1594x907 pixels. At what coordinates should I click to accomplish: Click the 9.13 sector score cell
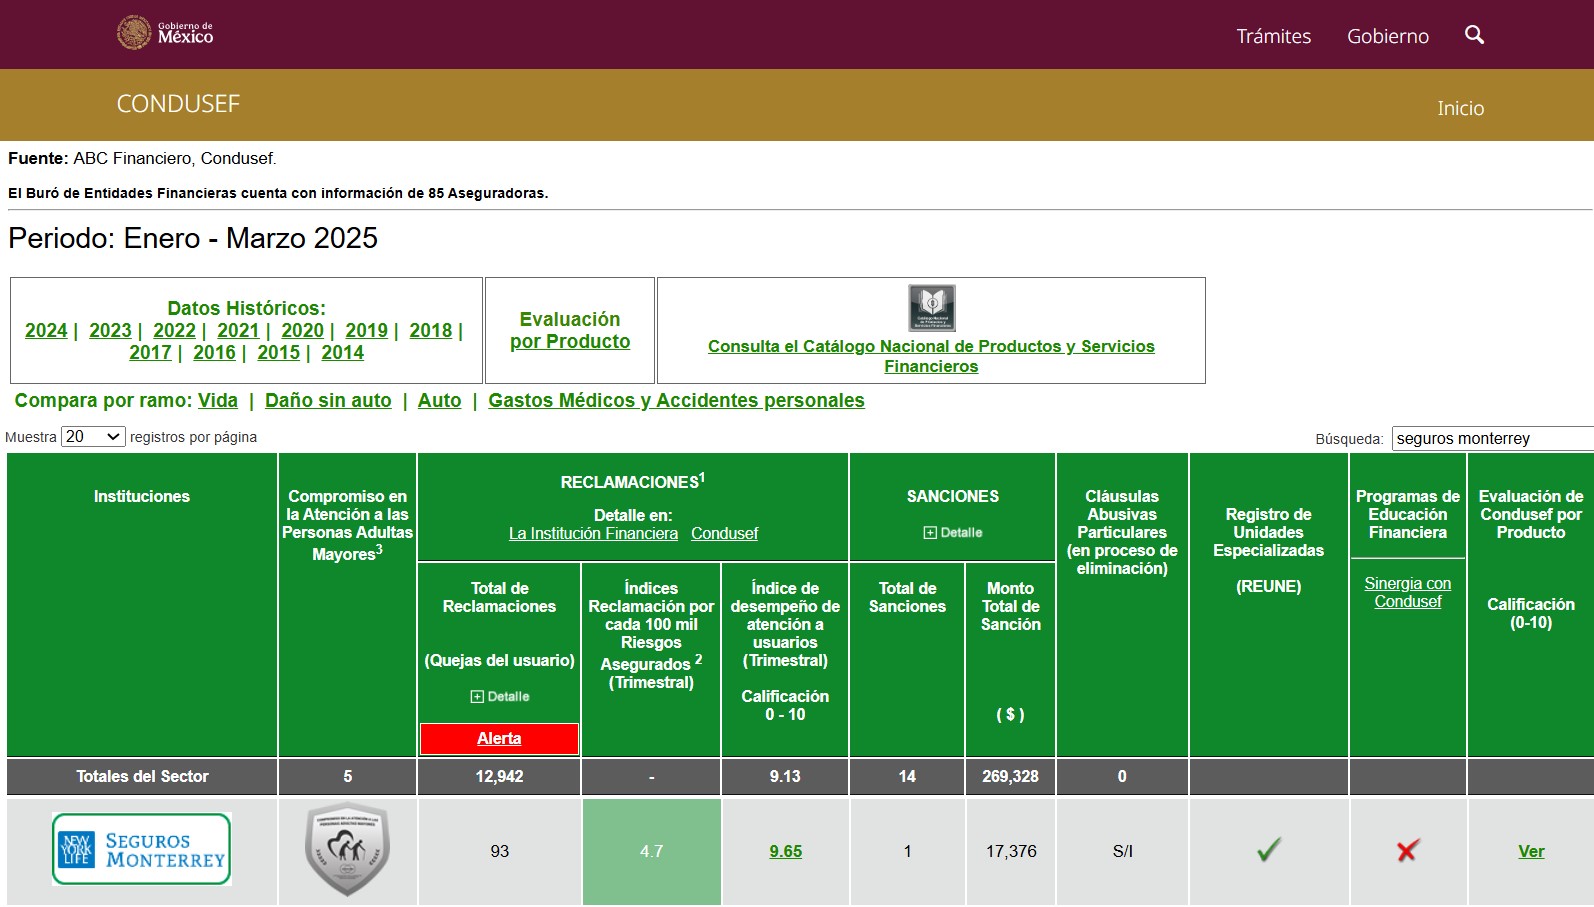tap(785, 777)
